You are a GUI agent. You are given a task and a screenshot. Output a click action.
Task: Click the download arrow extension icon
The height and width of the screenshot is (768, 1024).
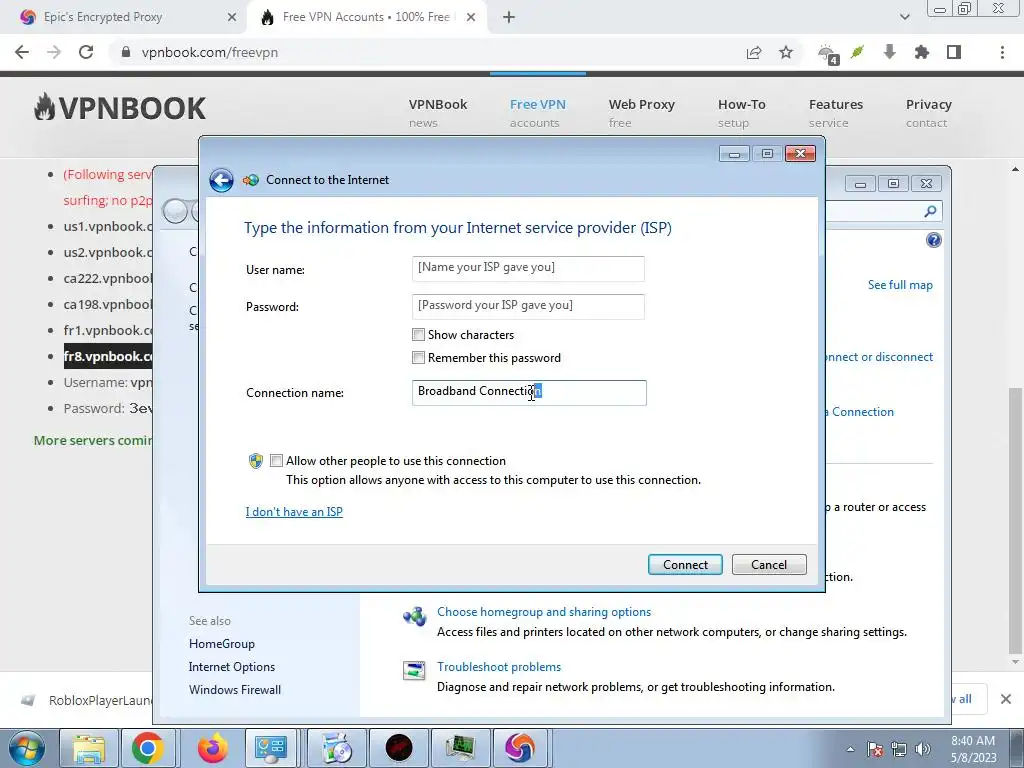[889, 52]
